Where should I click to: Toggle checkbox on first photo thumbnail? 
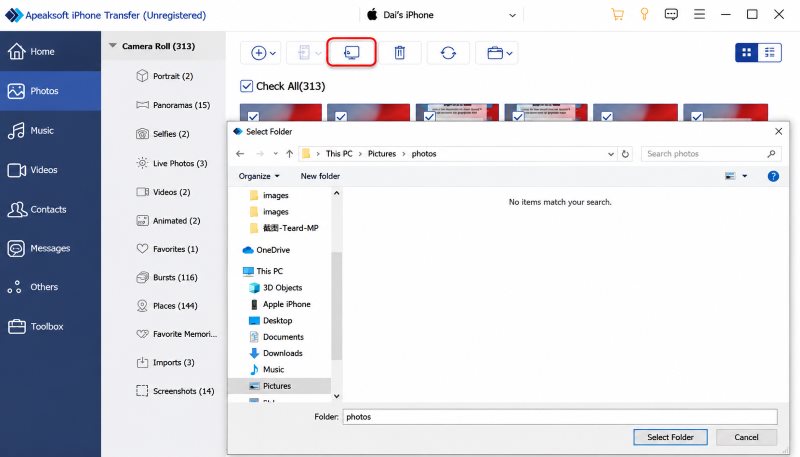point(253,117)
